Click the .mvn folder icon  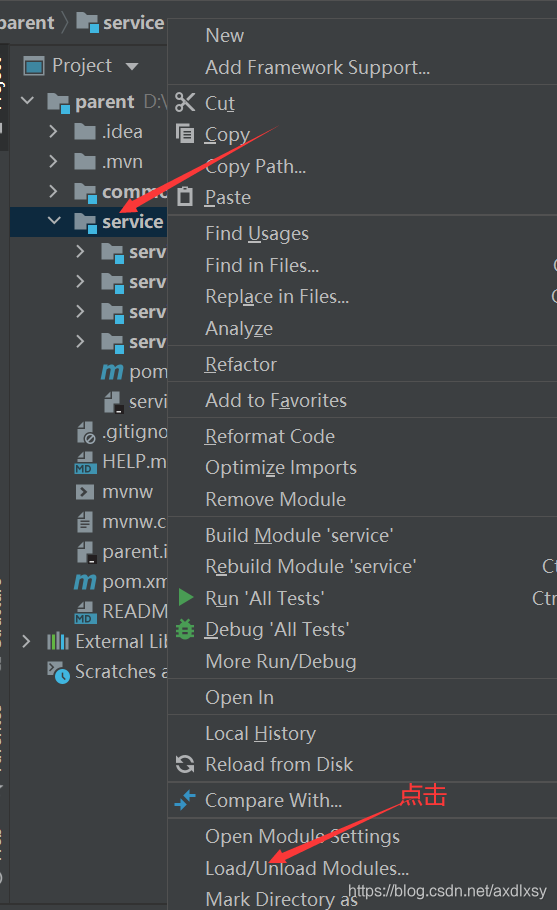85,161
